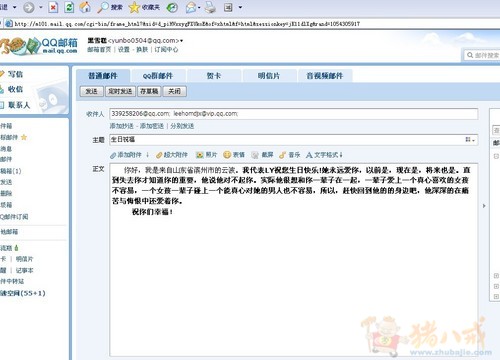This screenshot has height=360, width=500.
Task: Click the 关闭 close button
Action: tap(174, 91)
